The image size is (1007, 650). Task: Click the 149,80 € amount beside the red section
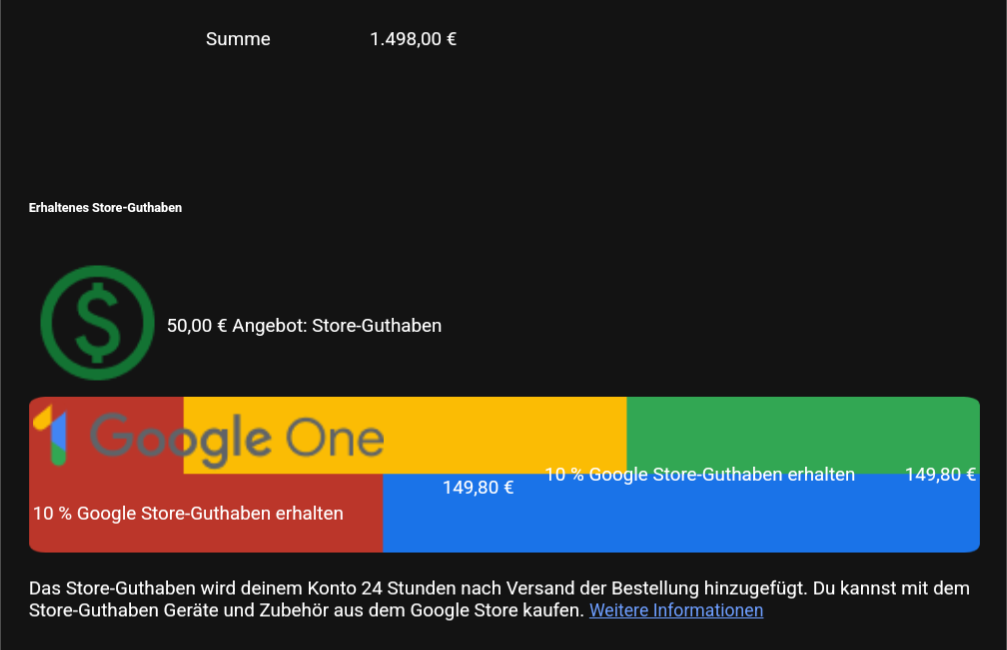tap(478, 488)
